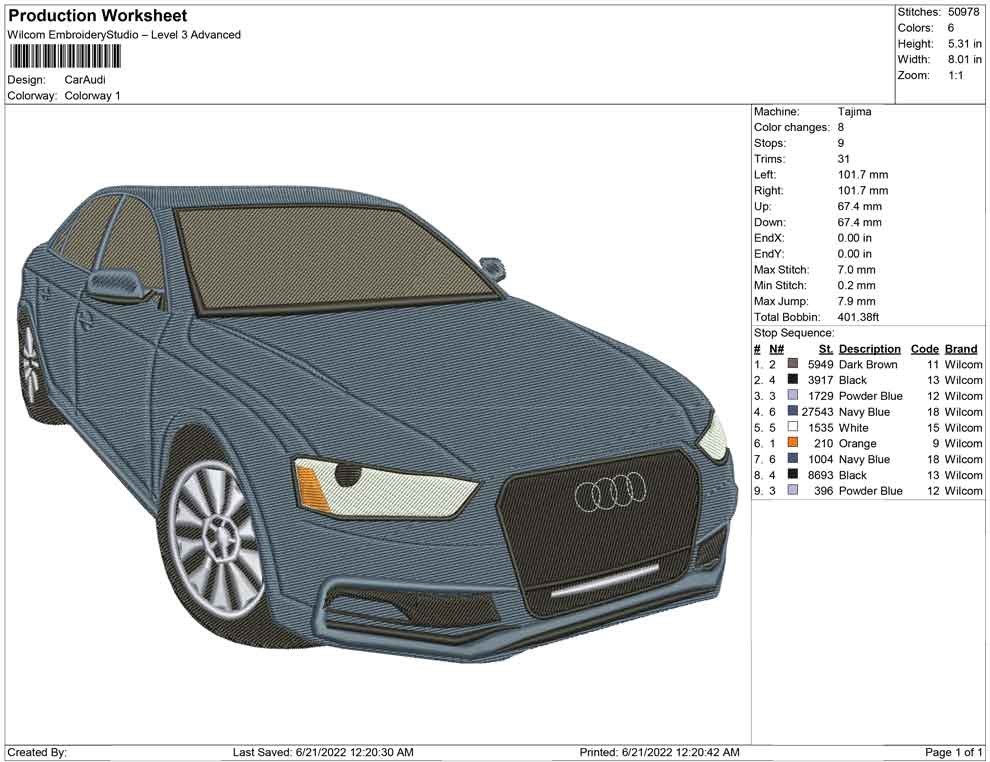Click the St. column header
Image resolution: width=990 pixels, height=762 pixels.
tap(825, 349)
